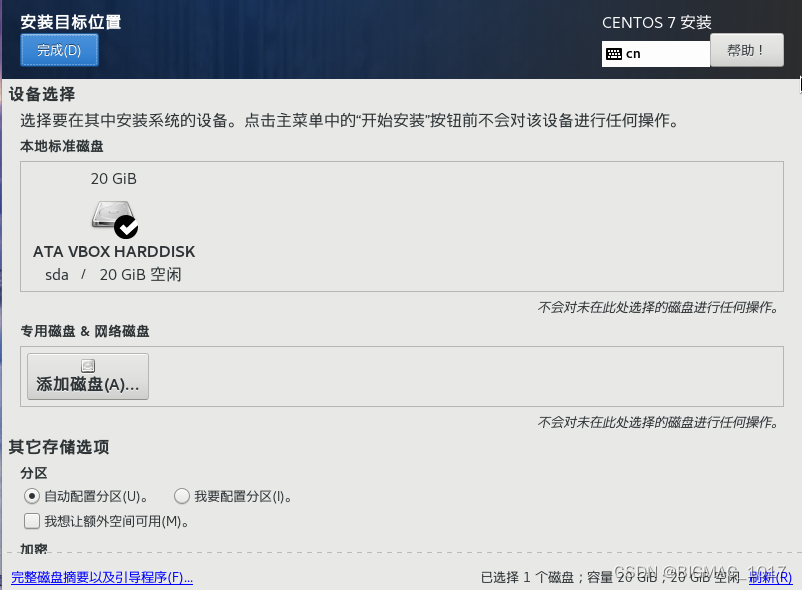Select the ATA VBOX HARDDISK drive icon
The image size is (802, 590).
coord(114,216)
